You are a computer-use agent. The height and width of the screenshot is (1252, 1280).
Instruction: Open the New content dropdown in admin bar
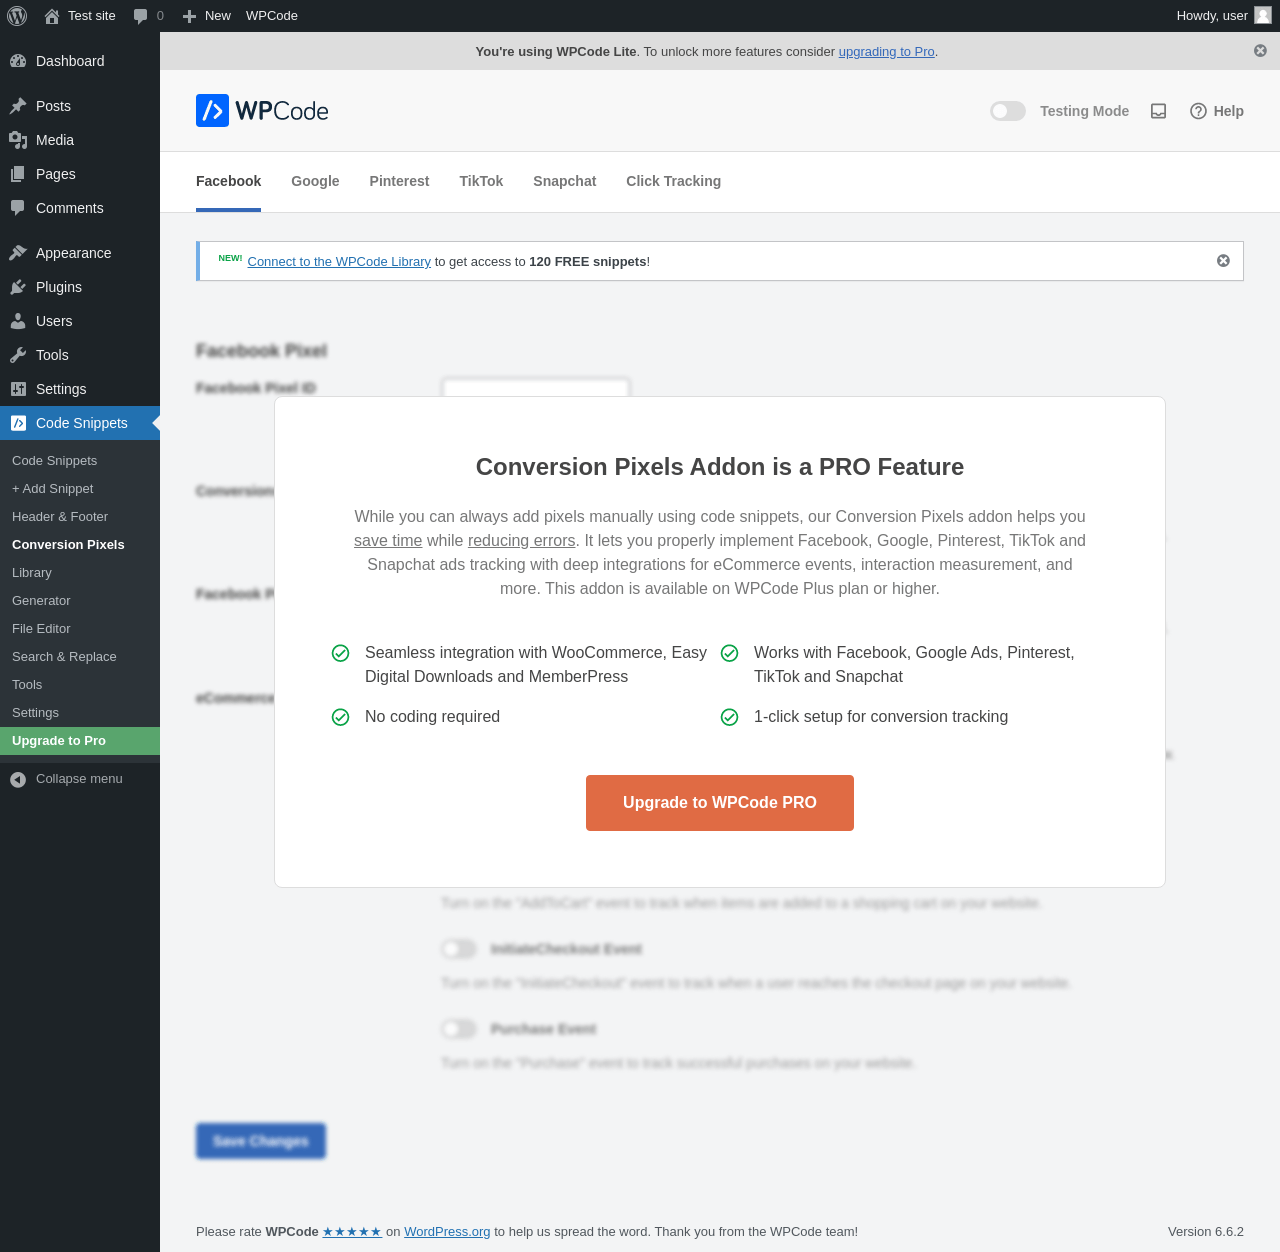pos(207,16)
